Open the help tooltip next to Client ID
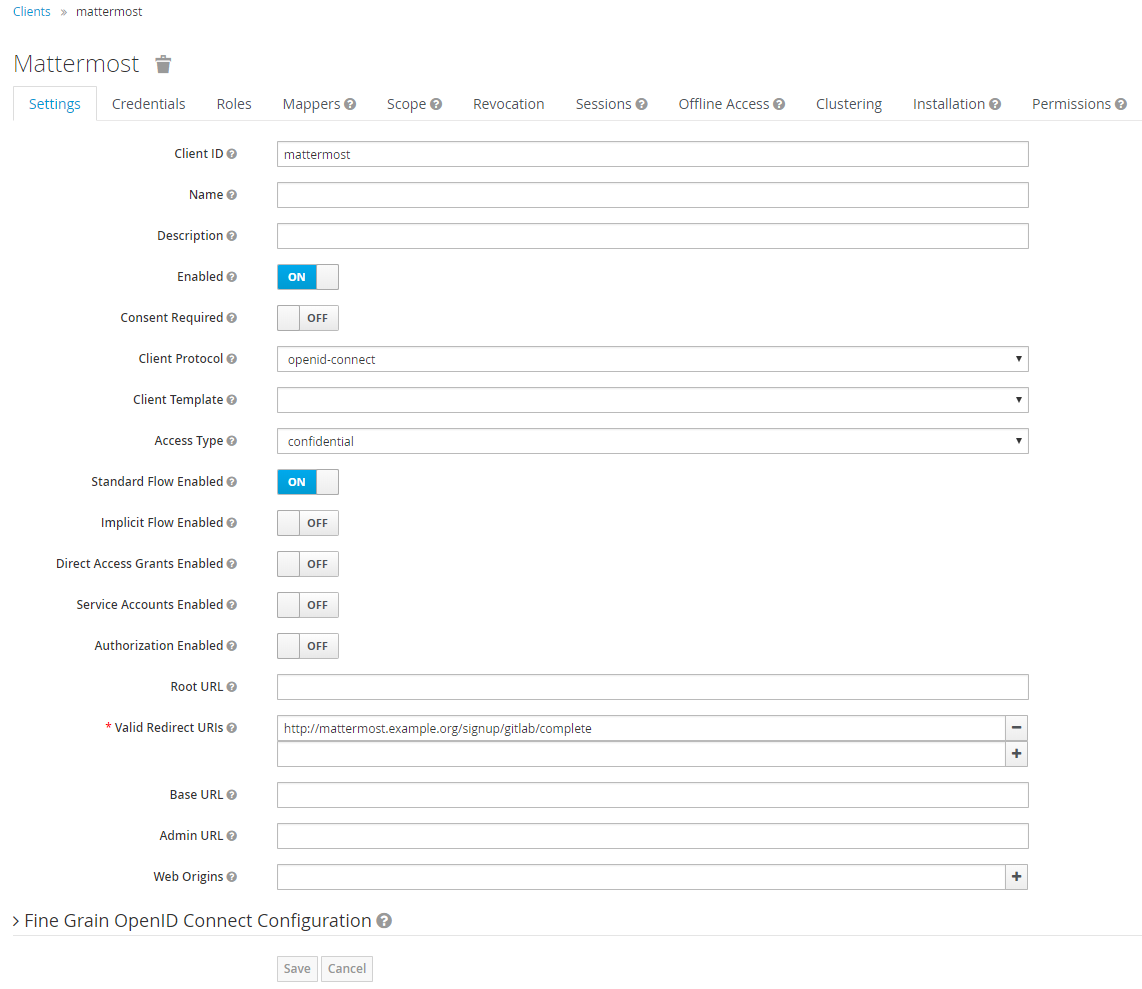The width and height of the screenshot is (1142, 989). [x=233, y=153]
